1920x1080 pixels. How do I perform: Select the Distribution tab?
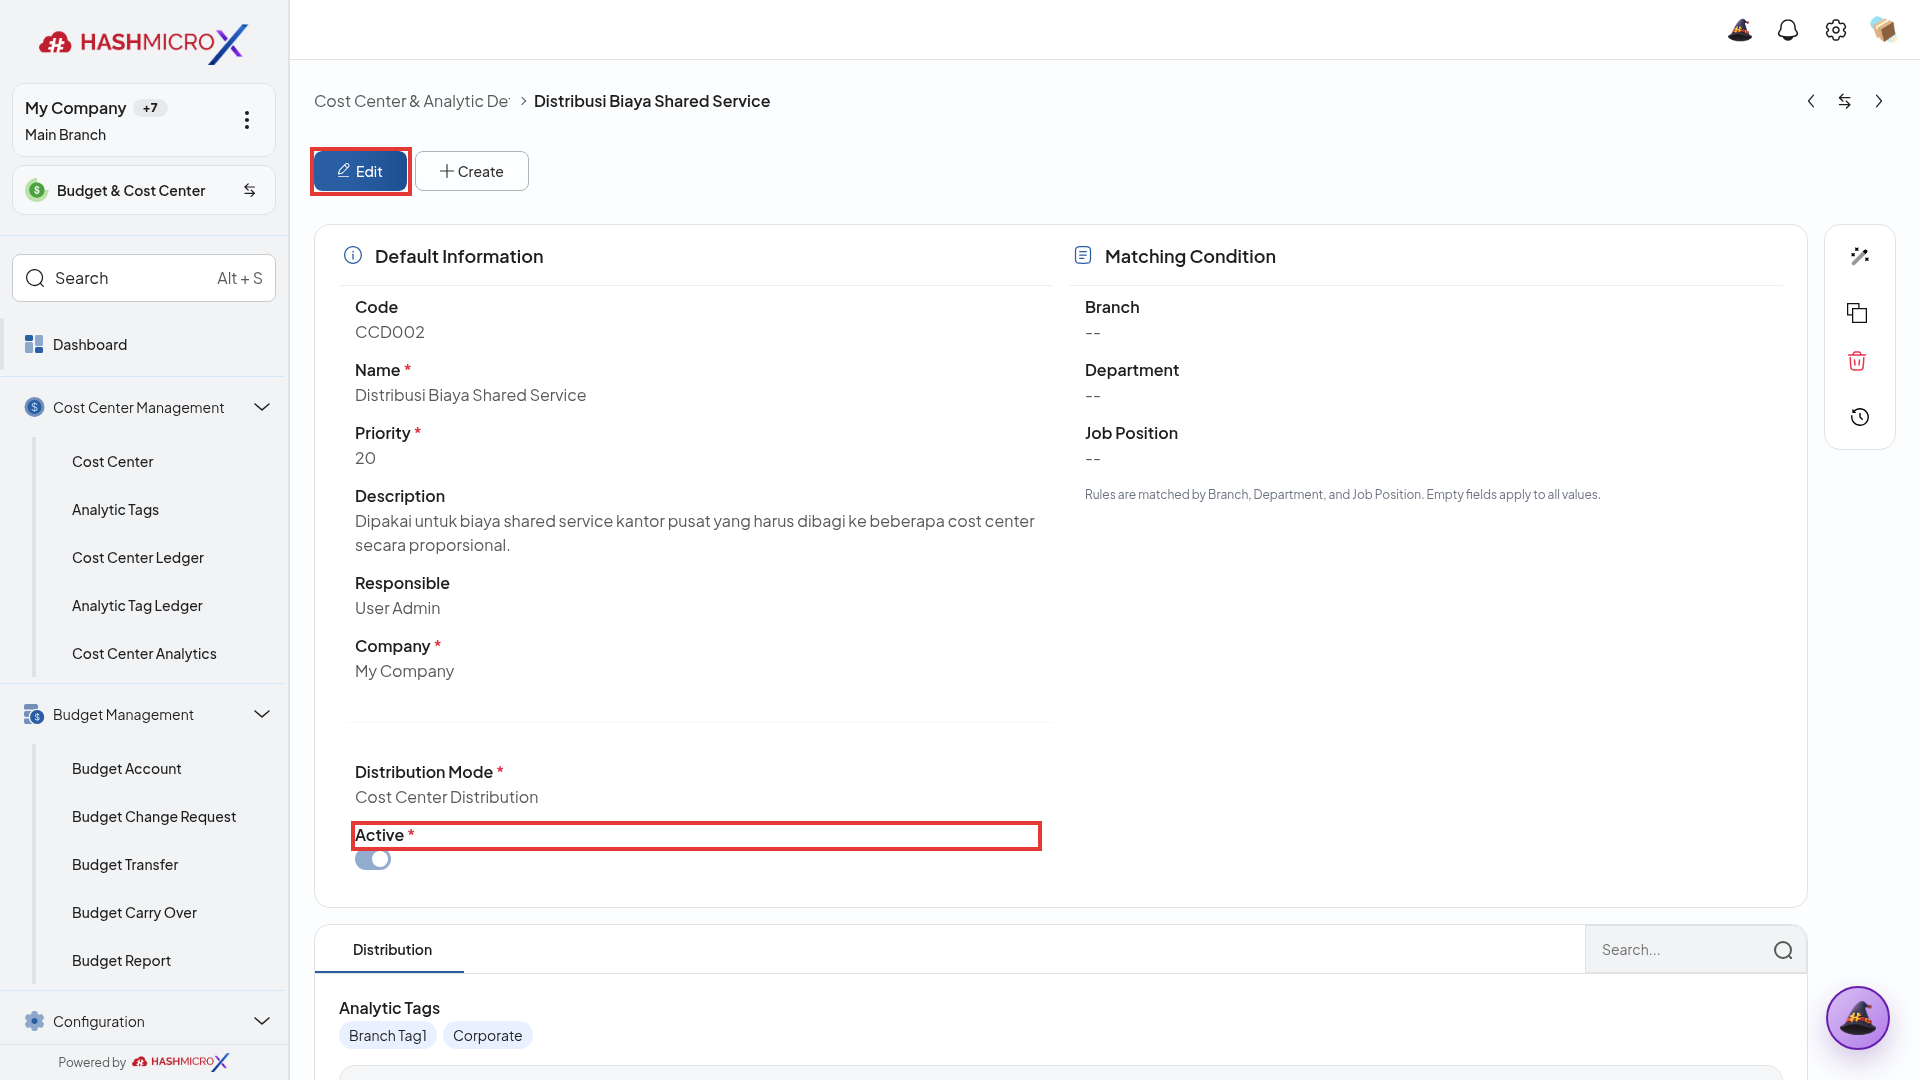point(392,949)
